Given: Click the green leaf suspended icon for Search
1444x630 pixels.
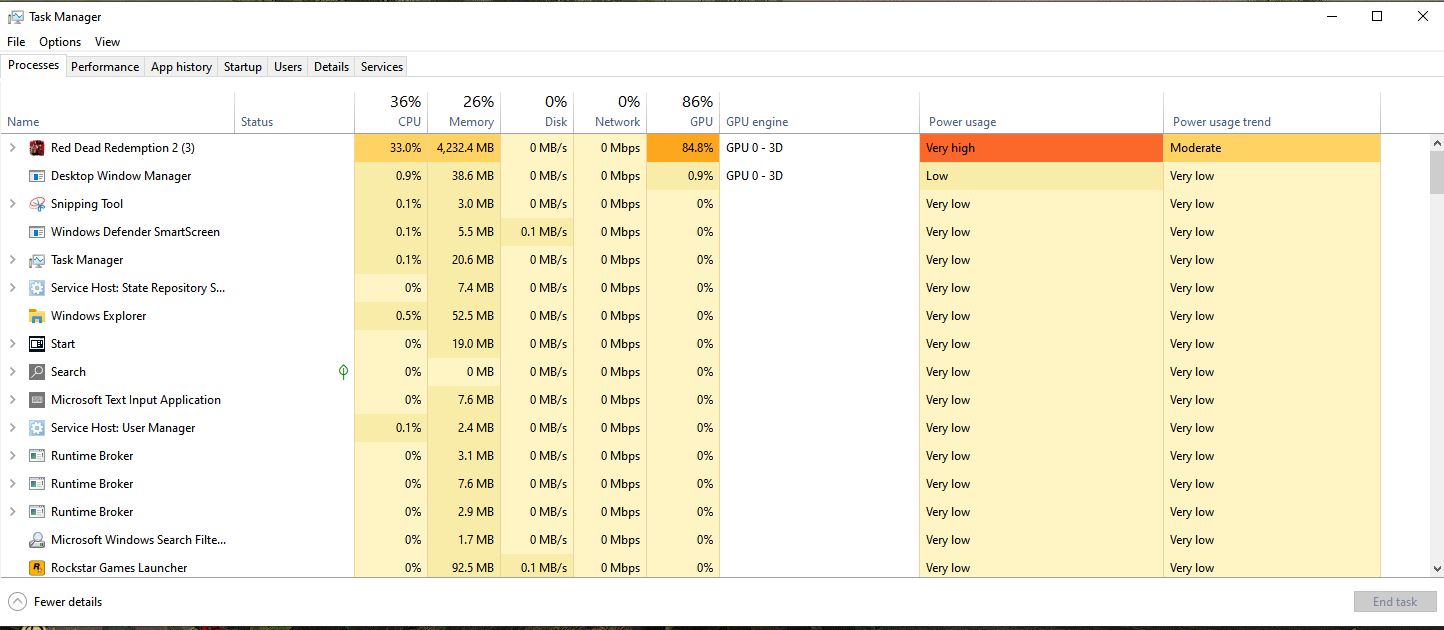Looking at the screenshot, I should pos(343,372).
